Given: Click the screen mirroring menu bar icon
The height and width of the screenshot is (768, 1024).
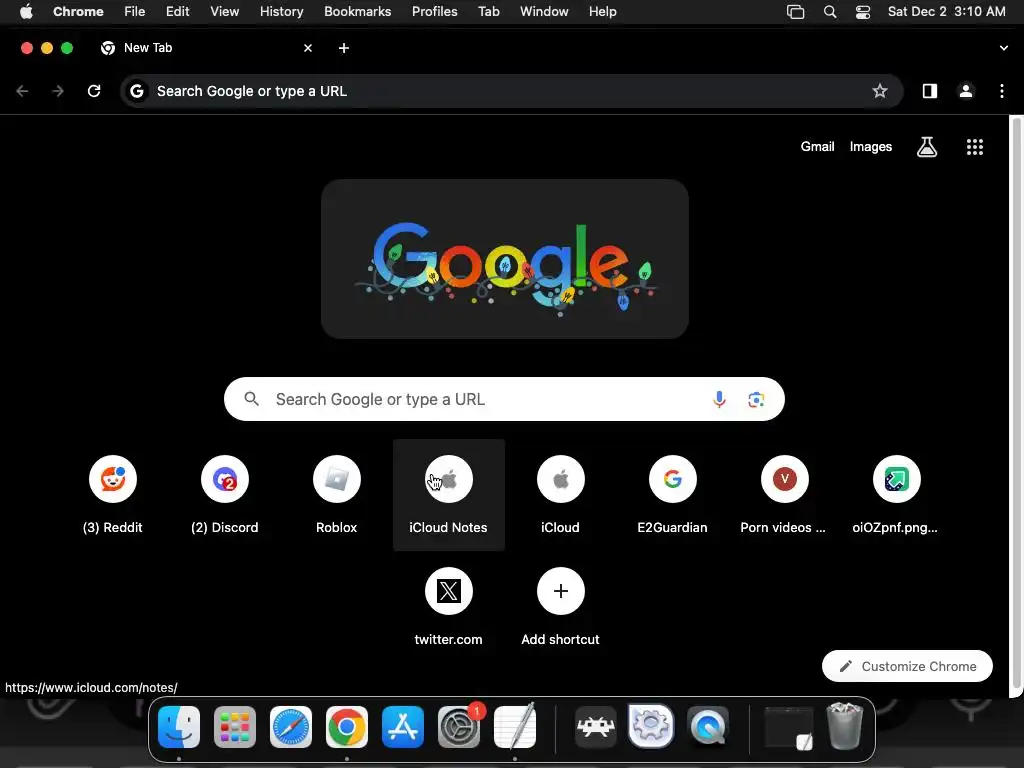Looking at the screenshot, I should coord(795,12).
